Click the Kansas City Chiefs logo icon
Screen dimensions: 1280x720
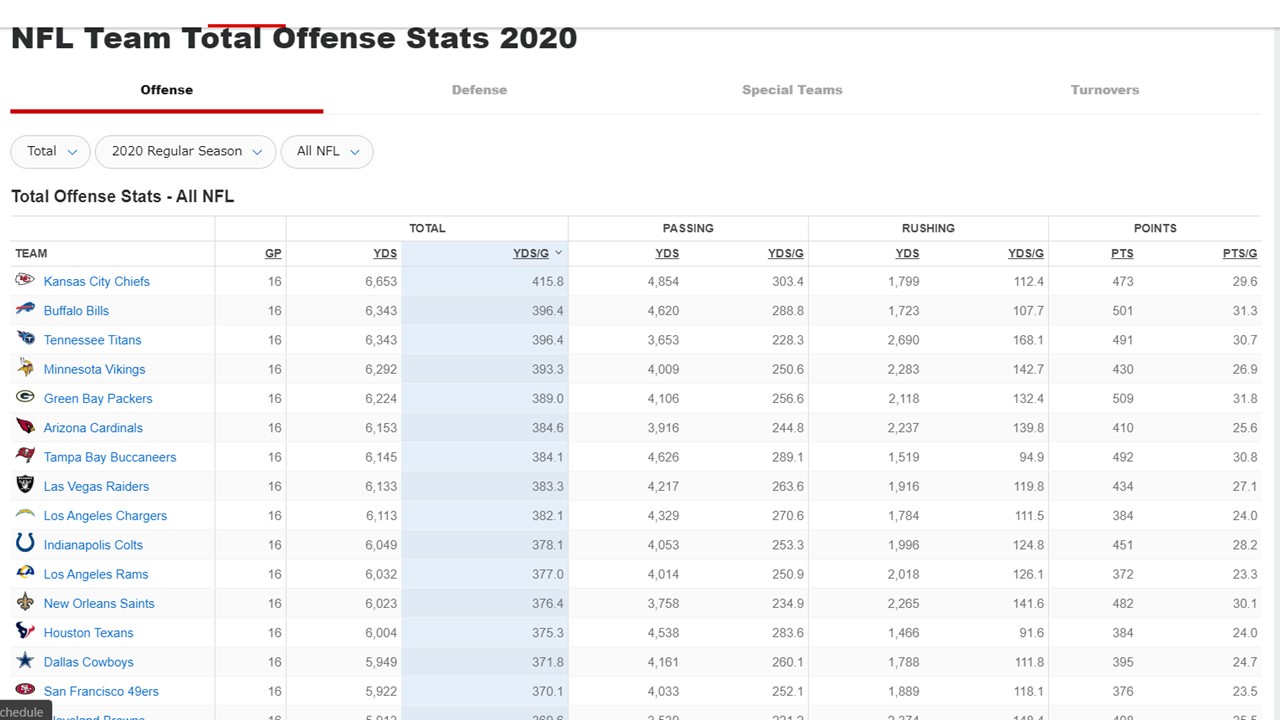tap(25, 280)
